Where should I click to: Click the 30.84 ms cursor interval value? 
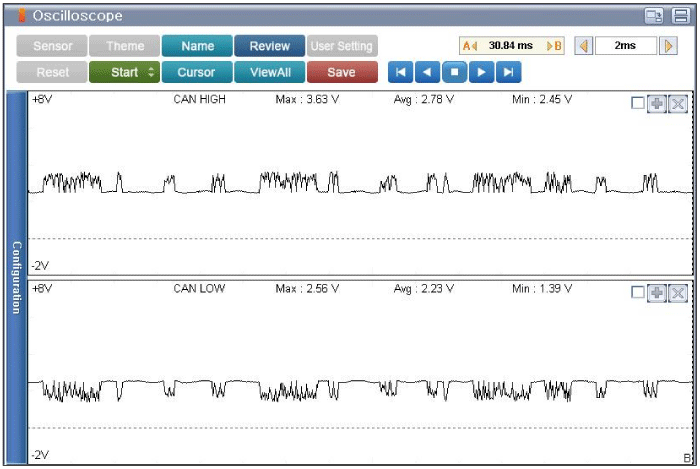point(511,46)
